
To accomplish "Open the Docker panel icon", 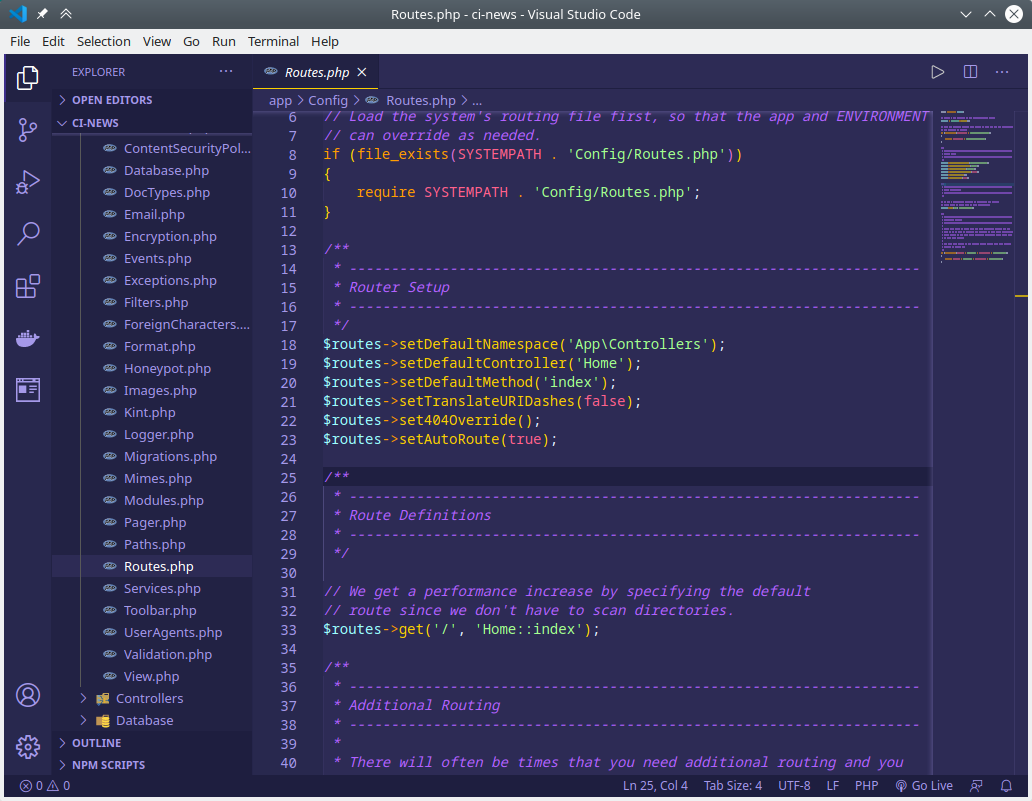I will point(28,338).
